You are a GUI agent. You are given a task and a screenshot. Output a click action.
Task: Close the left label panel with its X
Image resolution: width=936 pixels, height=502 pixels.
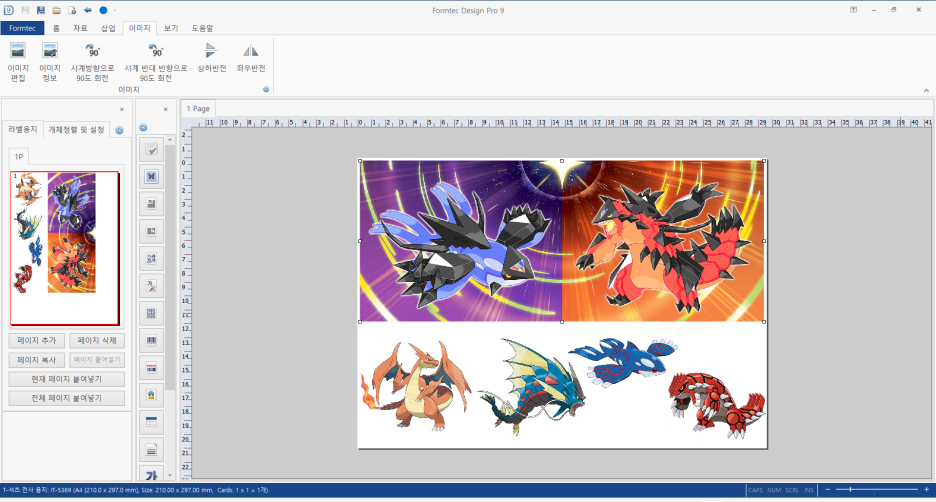122,109
